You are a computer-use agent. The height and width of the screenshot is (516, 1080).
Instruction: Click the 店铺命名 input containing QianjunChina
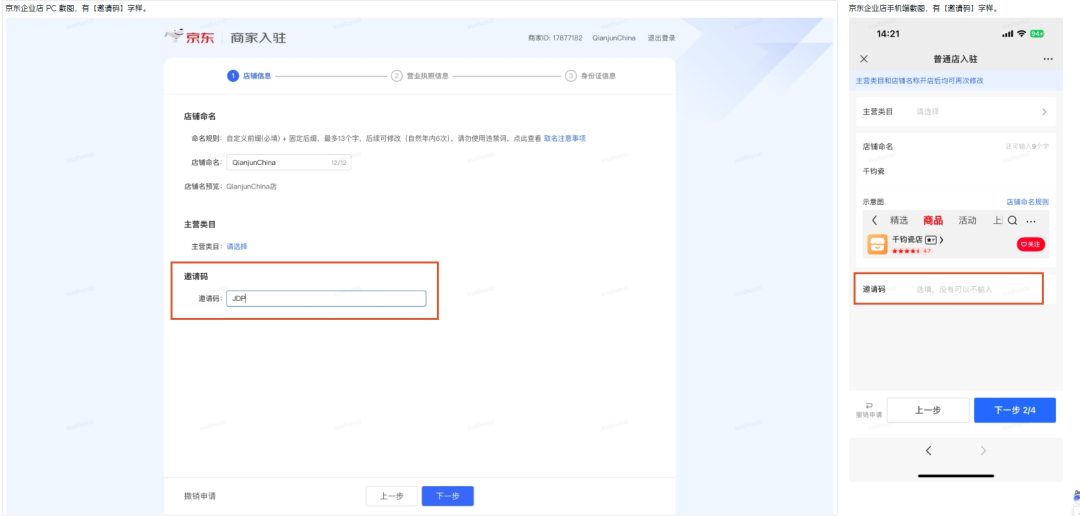click(x=289, y=163)
